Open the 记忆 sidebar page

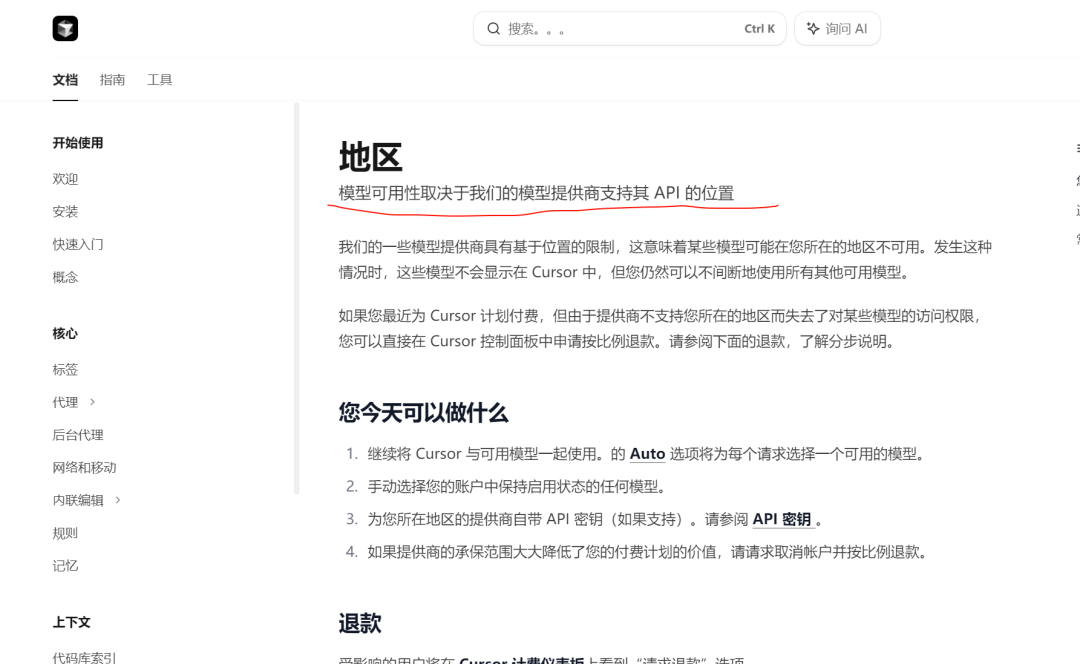point(65,566)
